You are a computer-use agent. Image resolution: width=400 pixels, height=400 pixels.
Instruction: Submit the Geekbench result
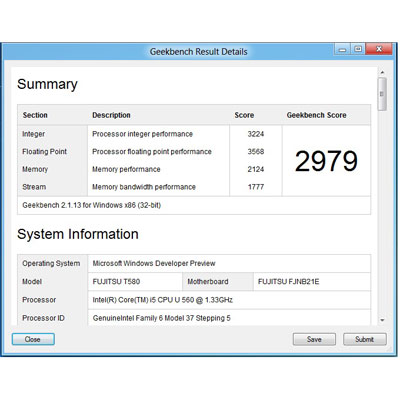click(x=365, y=339)
